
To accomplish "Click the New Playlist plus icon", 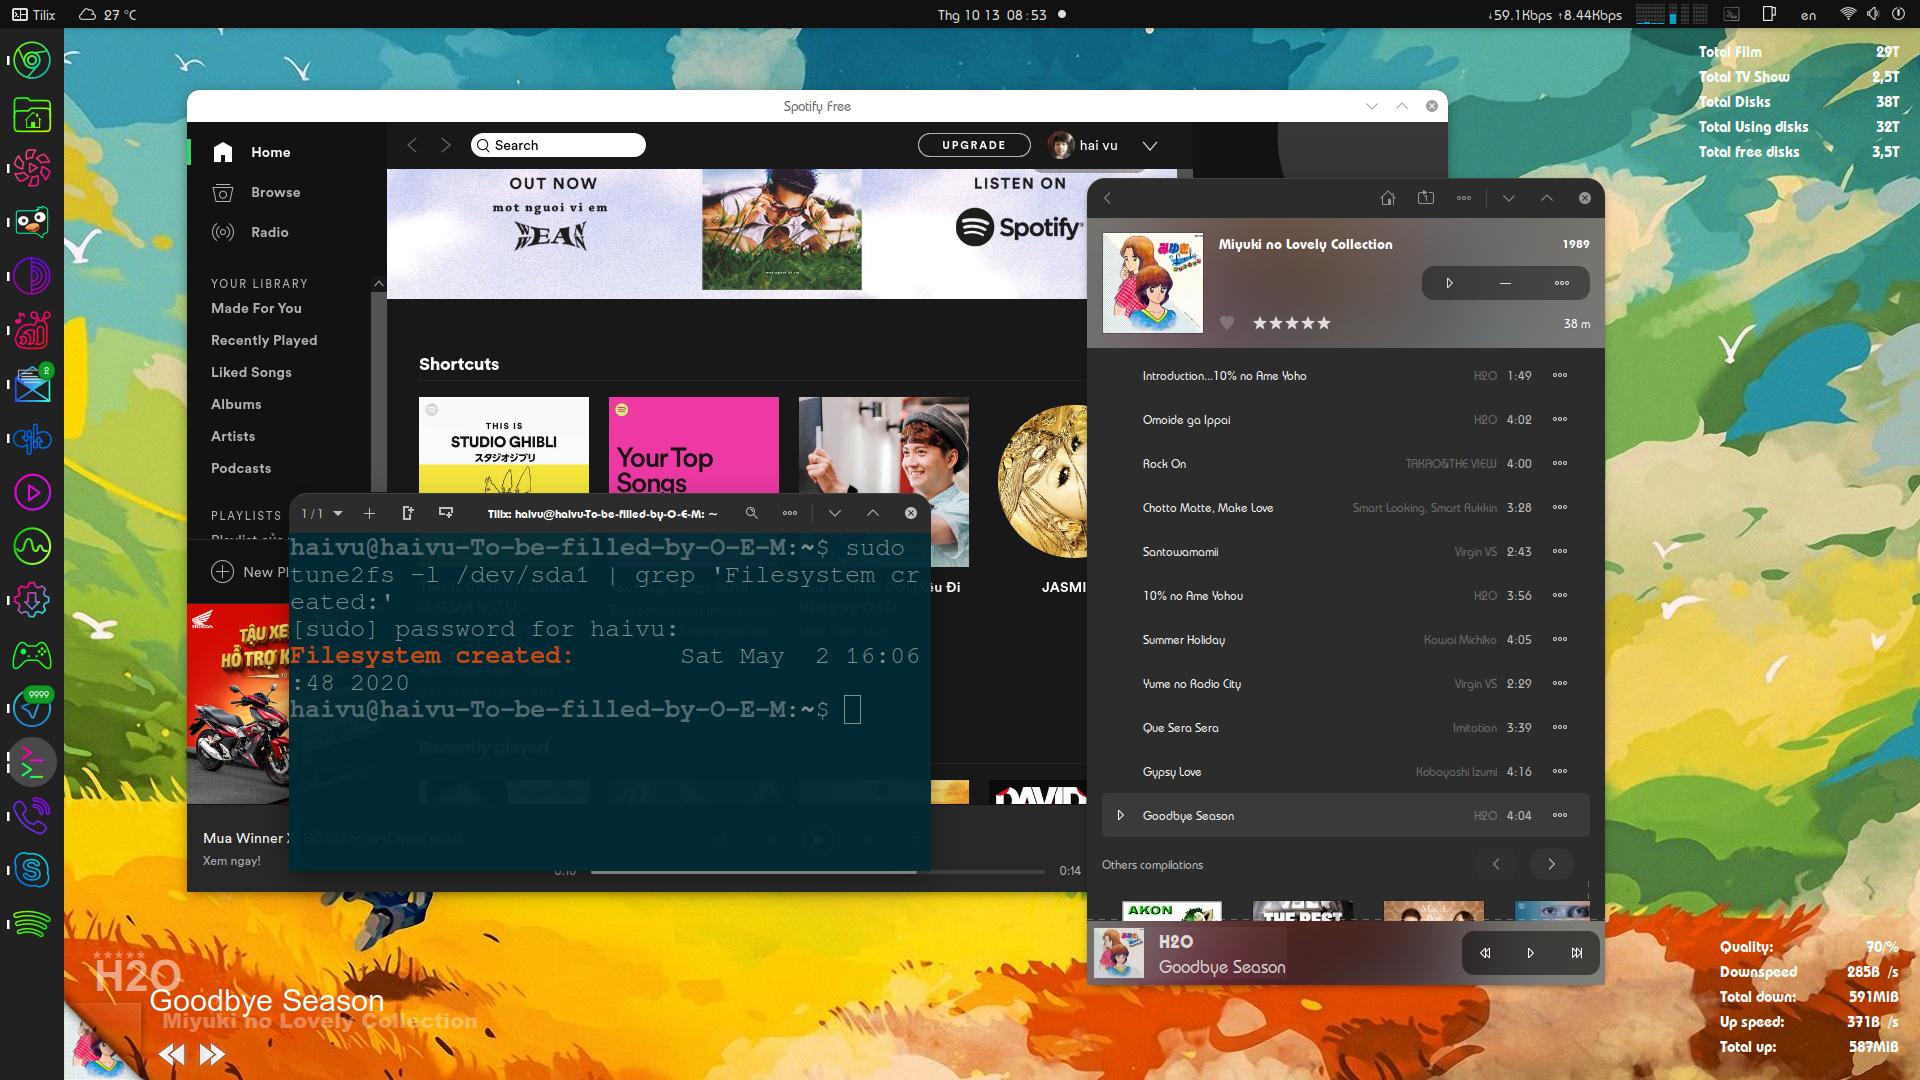I will coord(222,572).
